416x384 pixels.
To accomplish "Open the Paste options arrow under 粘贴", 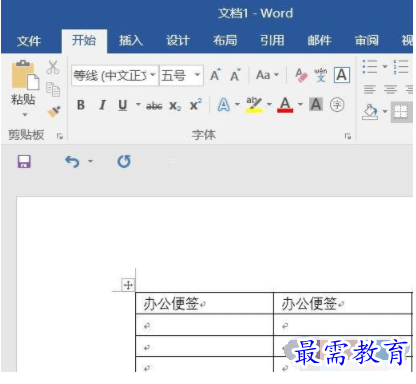I will click(x=25, y=115).
